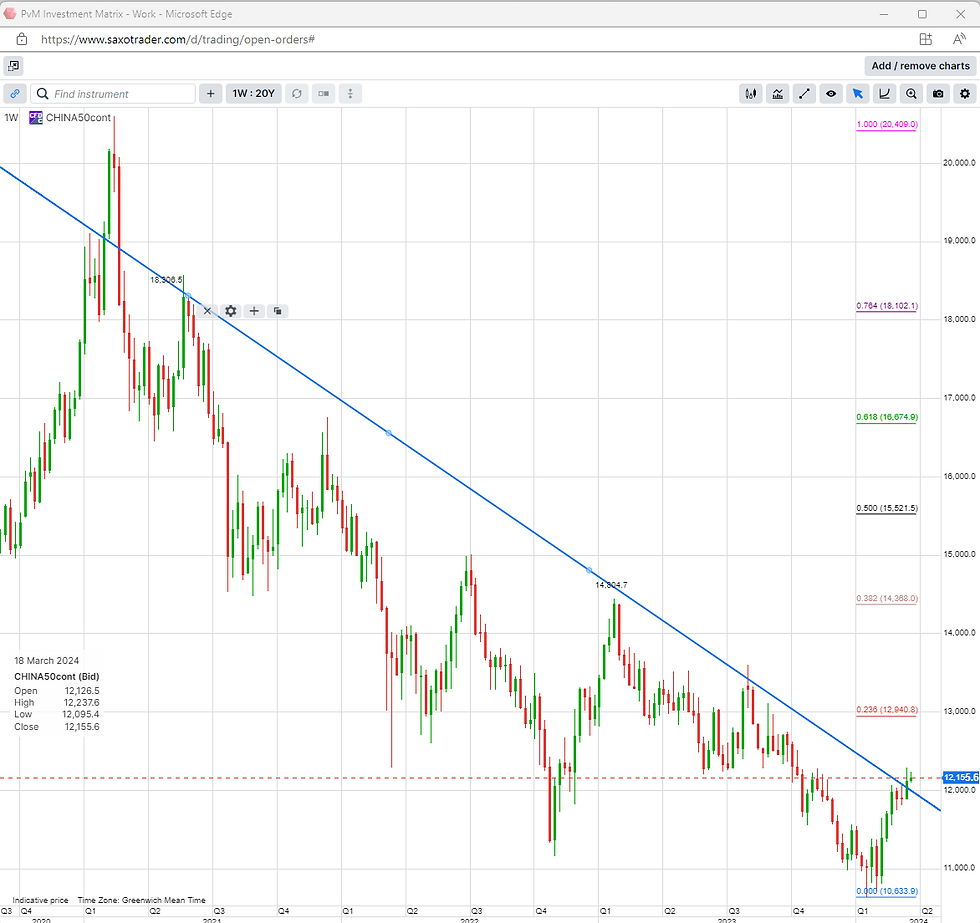This screenshot has height=923, width=980.
Task: Take a chart snapshot with camera icon
Action: (x=938, y=94)
